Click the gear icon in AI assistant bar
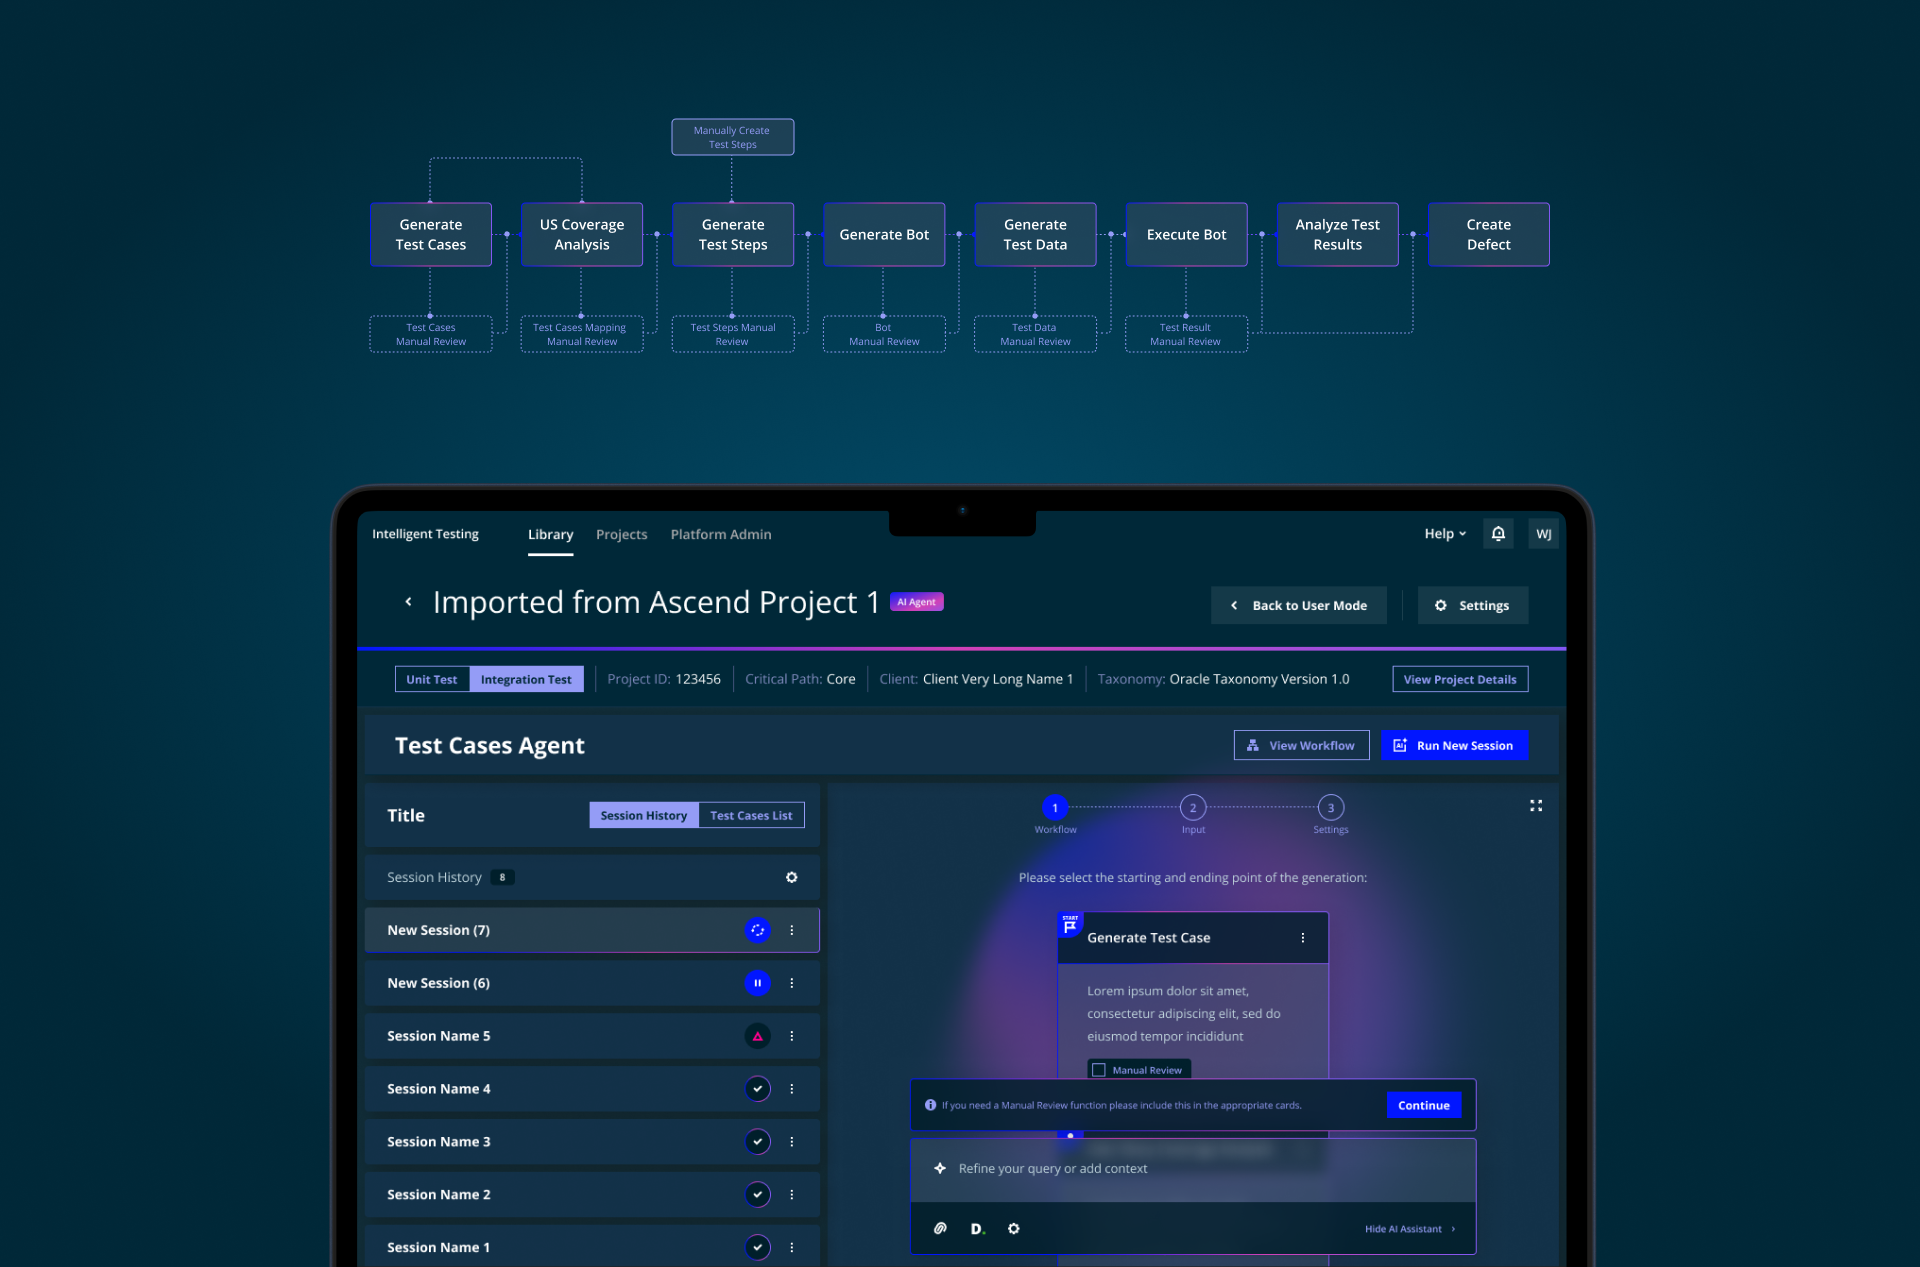 coord(1013,1228)
